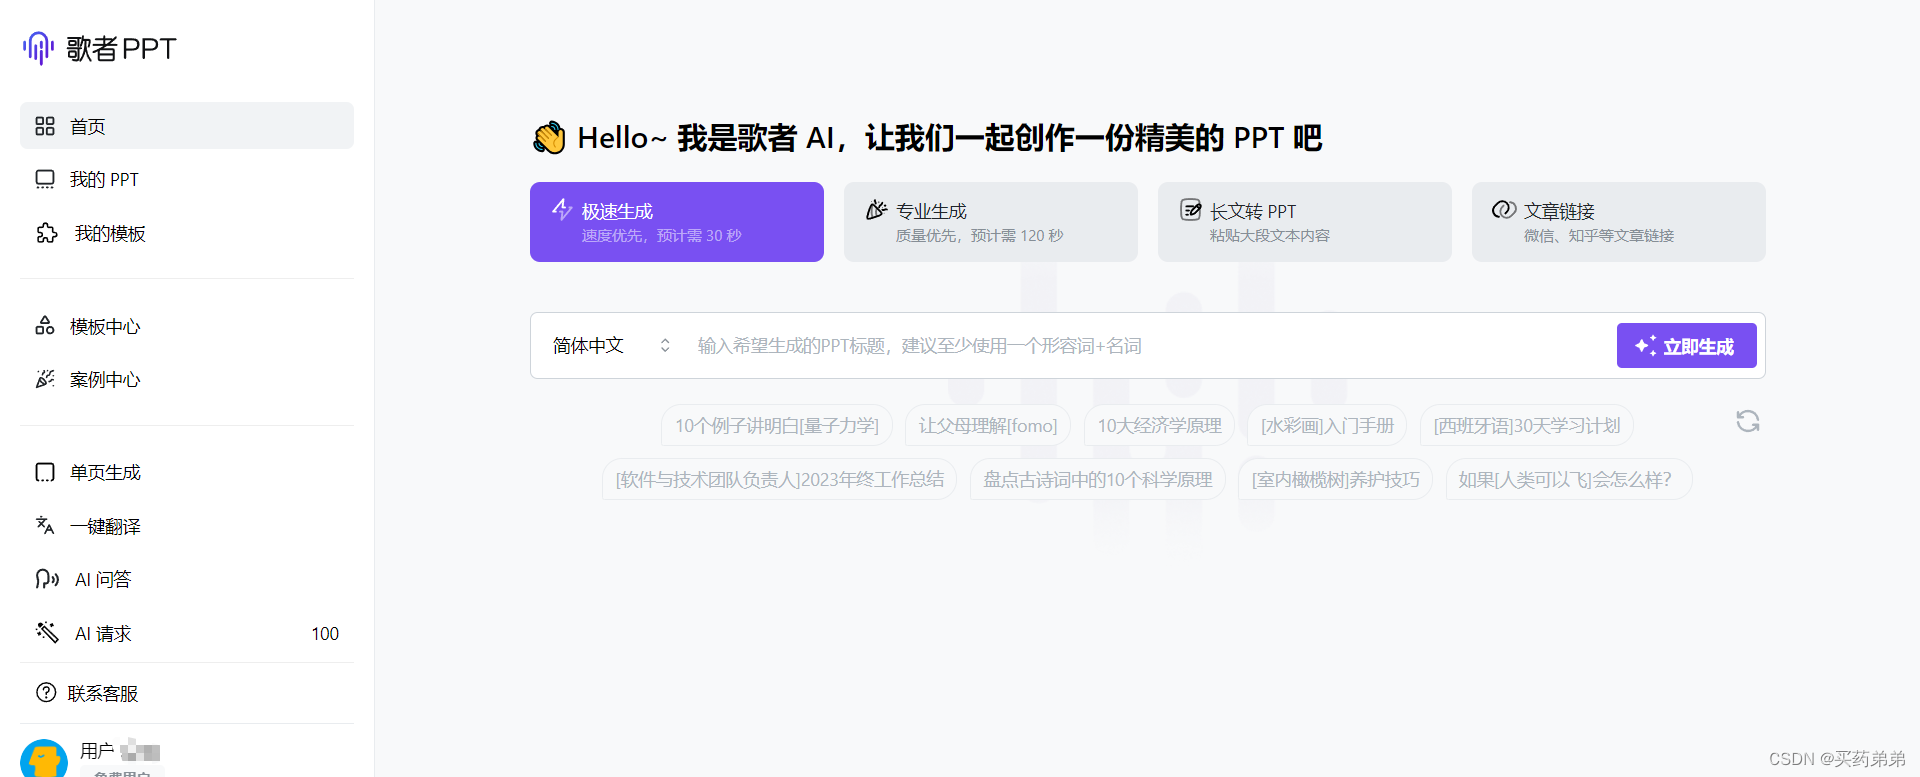The width and height of the screenshot is (1920, 777).
Task: Click the 首页 grid icon in sidebar
Action: tap(45, 126)
